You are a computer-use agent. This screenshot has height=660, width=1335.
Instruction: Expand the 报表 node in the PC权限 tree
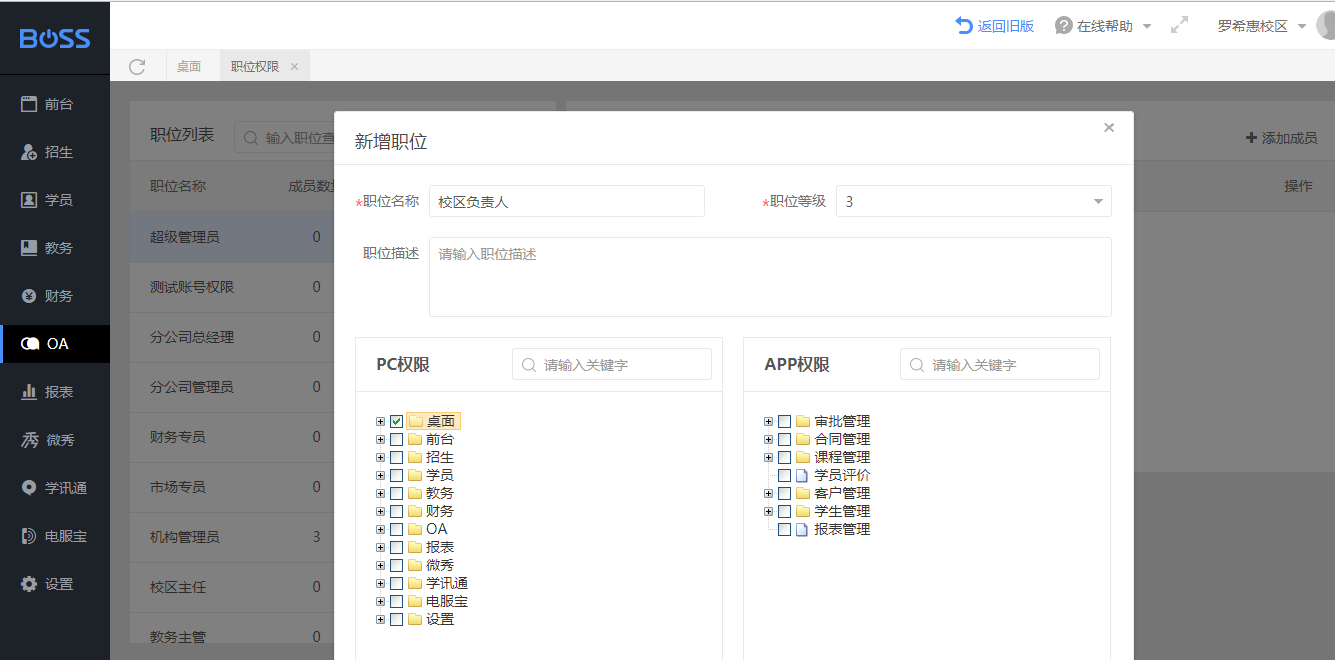(x=380, y=547)
